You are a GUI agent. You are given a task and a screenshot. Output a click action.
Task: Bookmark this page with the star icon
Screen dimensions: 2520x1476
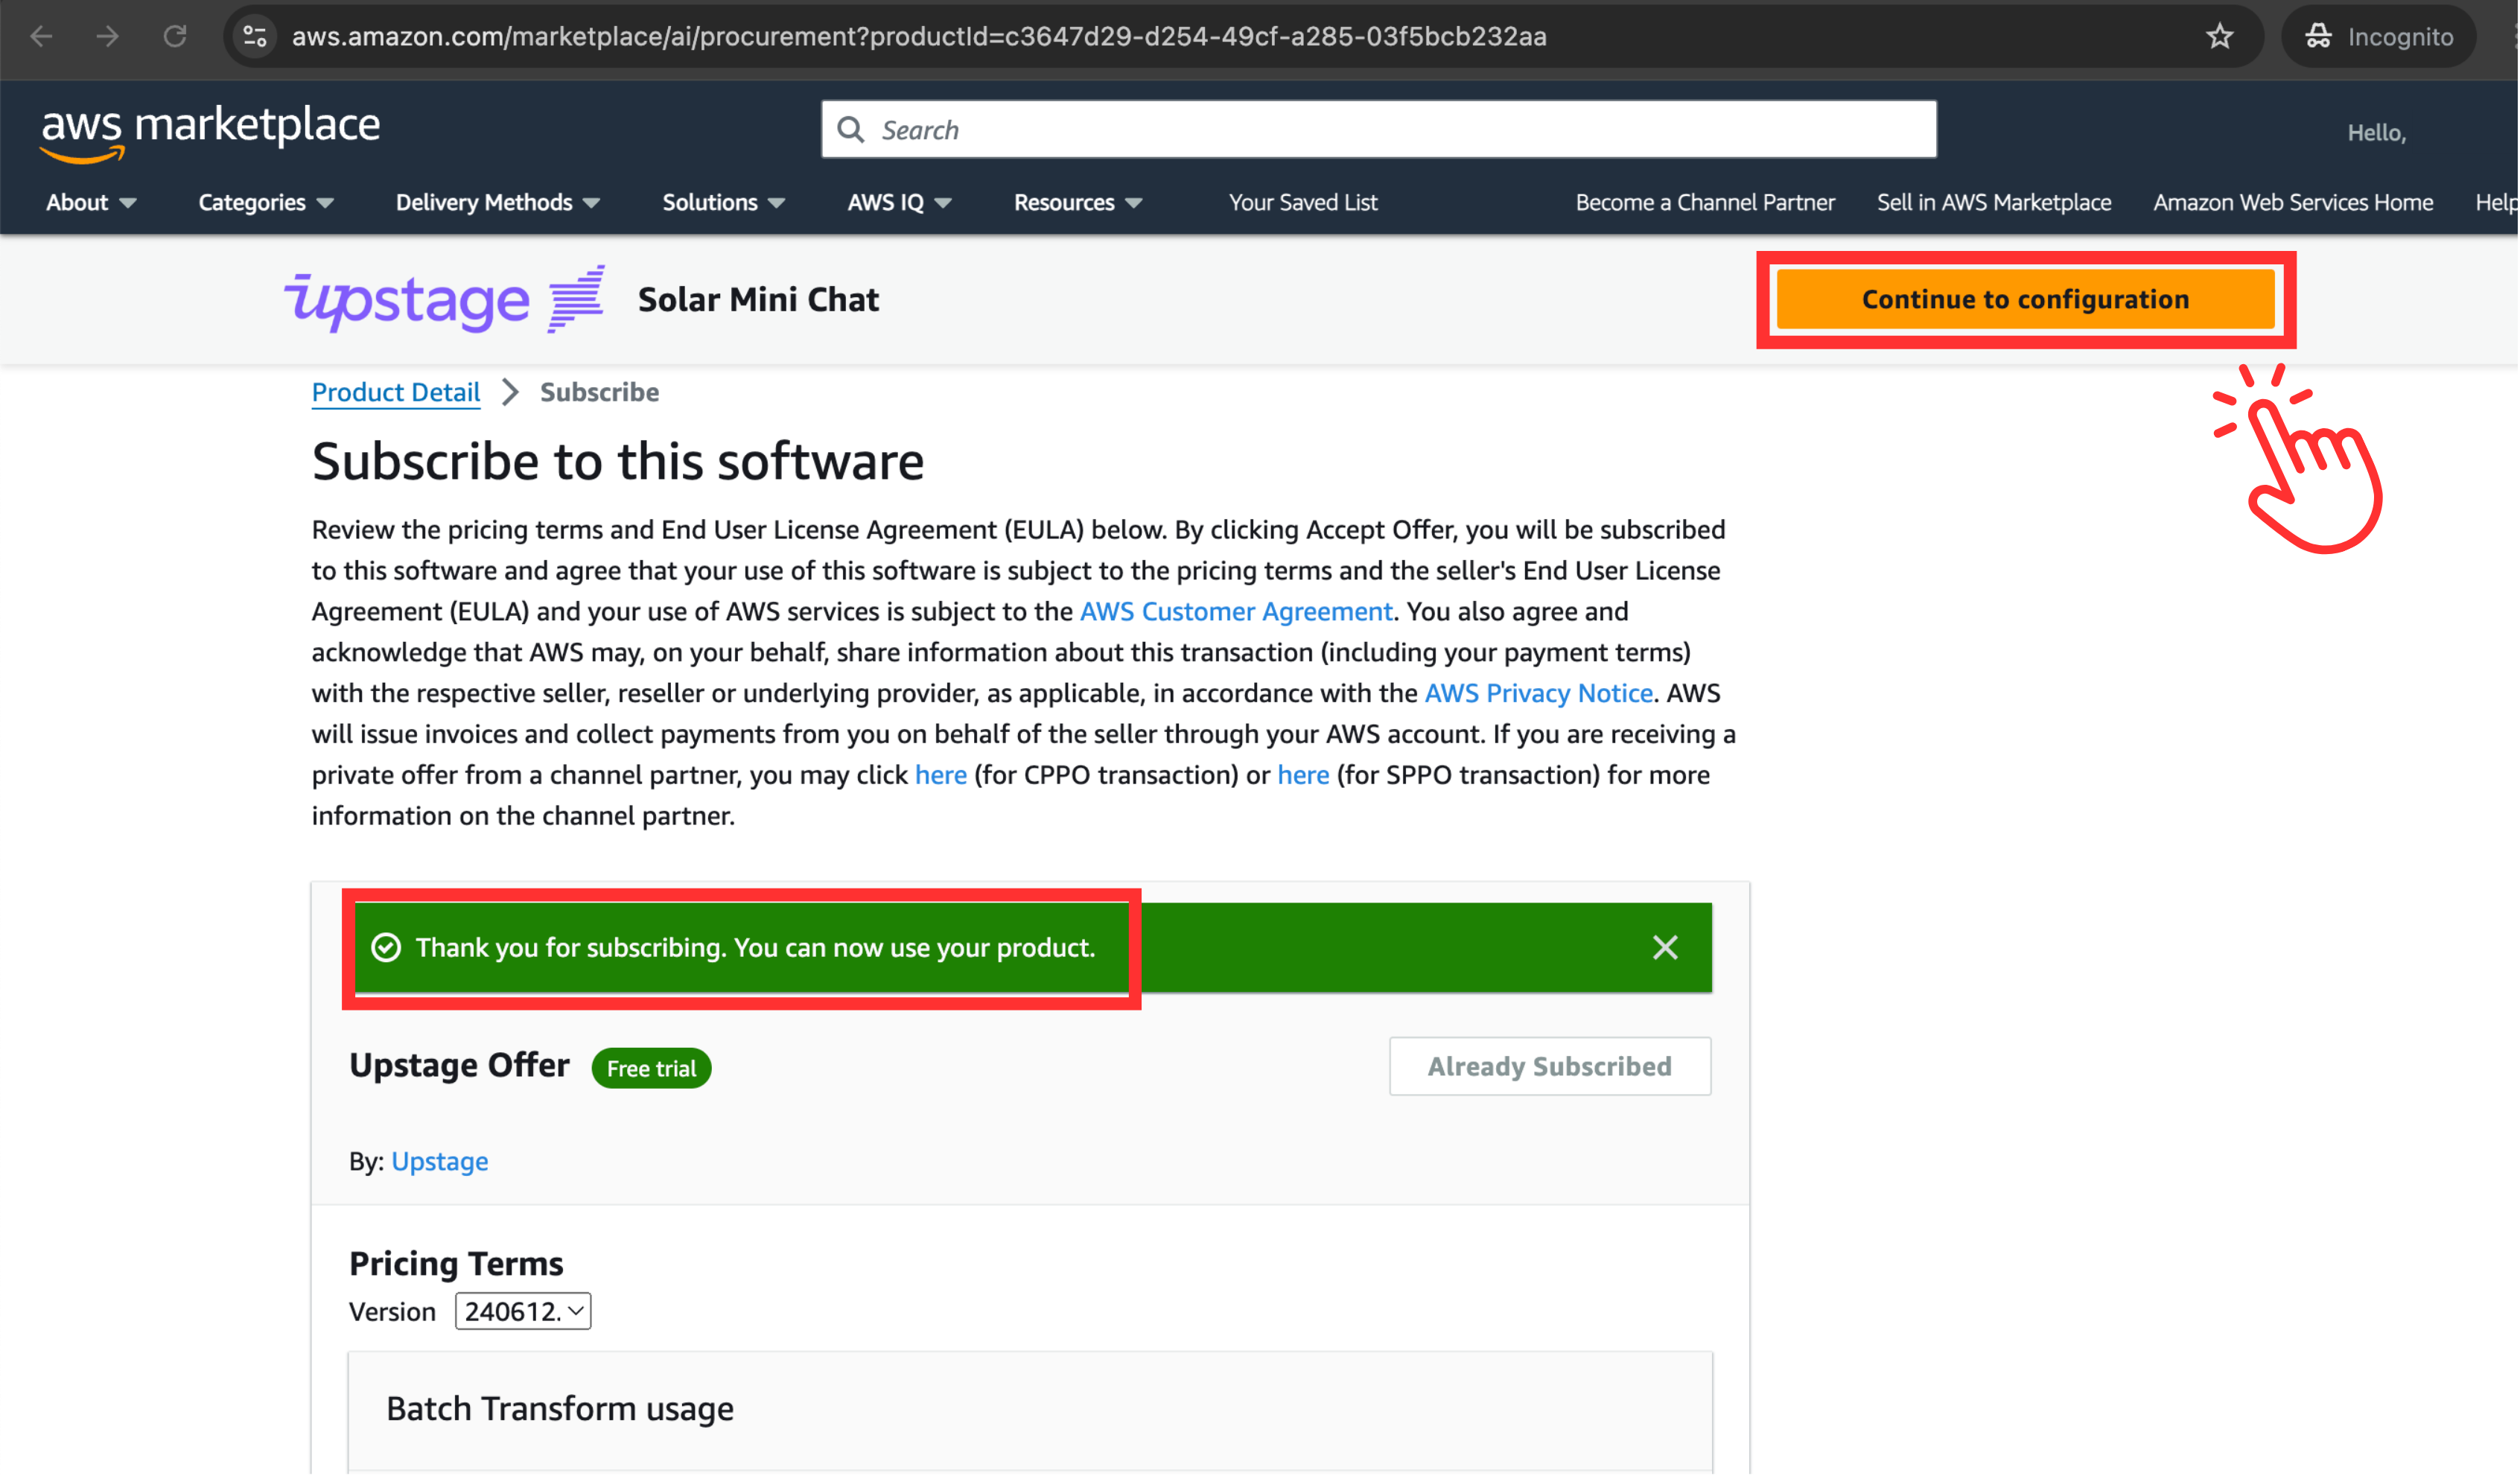click(x=2220, y=37)
